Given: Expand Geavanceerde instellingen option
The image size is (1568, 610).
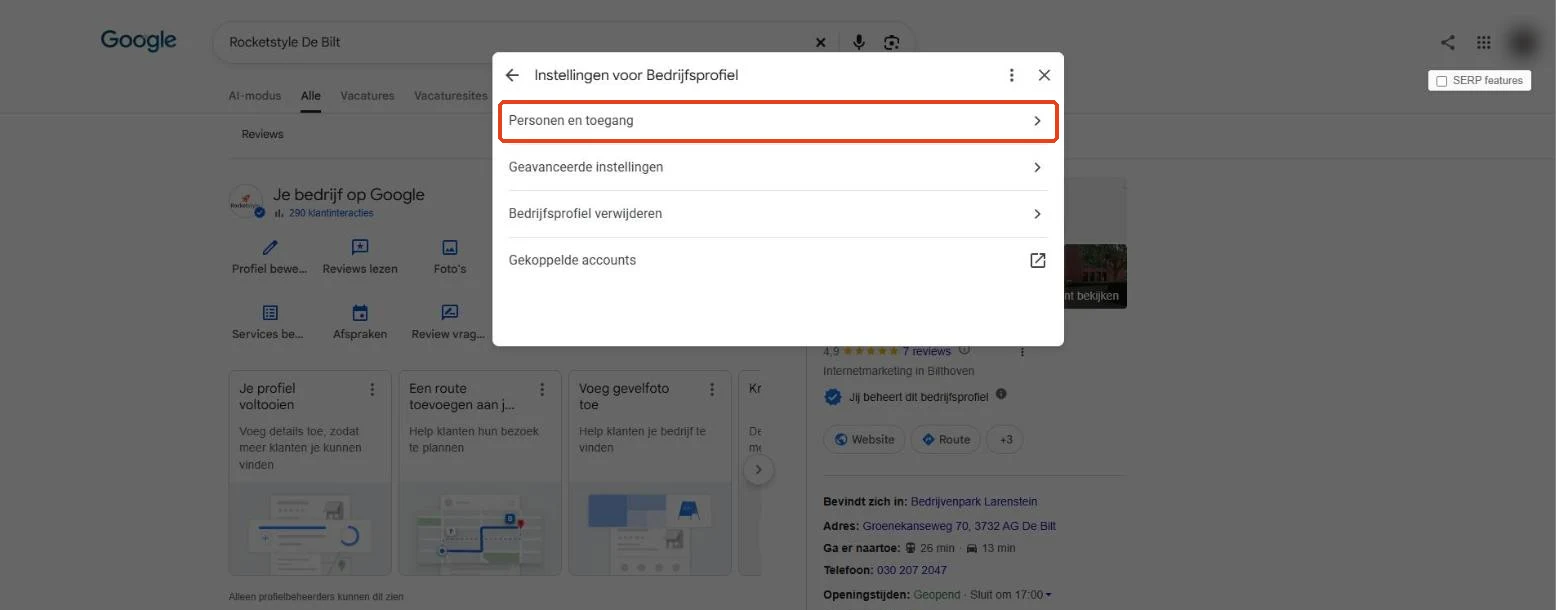Looking at the screenshot, I should point(777,167).
